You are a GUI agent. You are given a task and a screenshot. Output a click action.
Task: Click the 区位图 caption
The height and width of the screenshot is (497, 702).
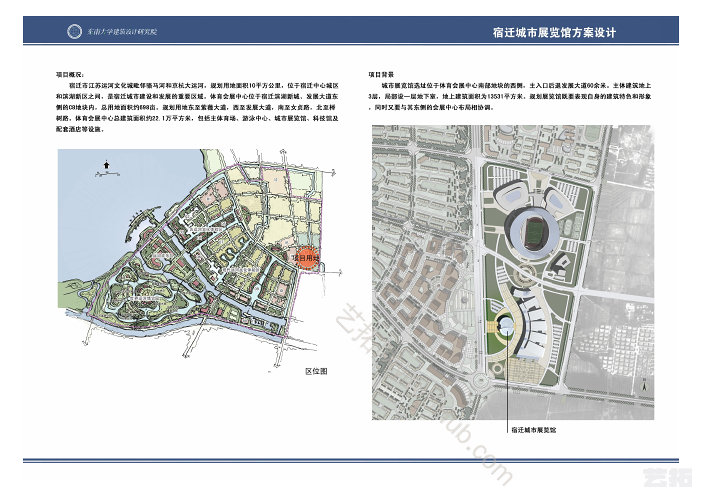(x=316, y=371)
